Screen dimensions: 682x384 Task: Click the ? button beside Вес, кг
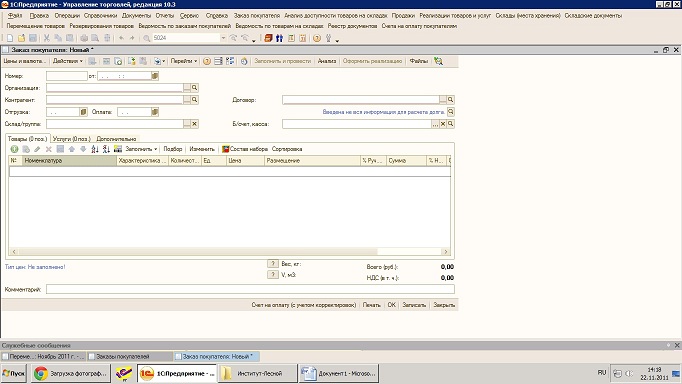click(x=273, y=264)
